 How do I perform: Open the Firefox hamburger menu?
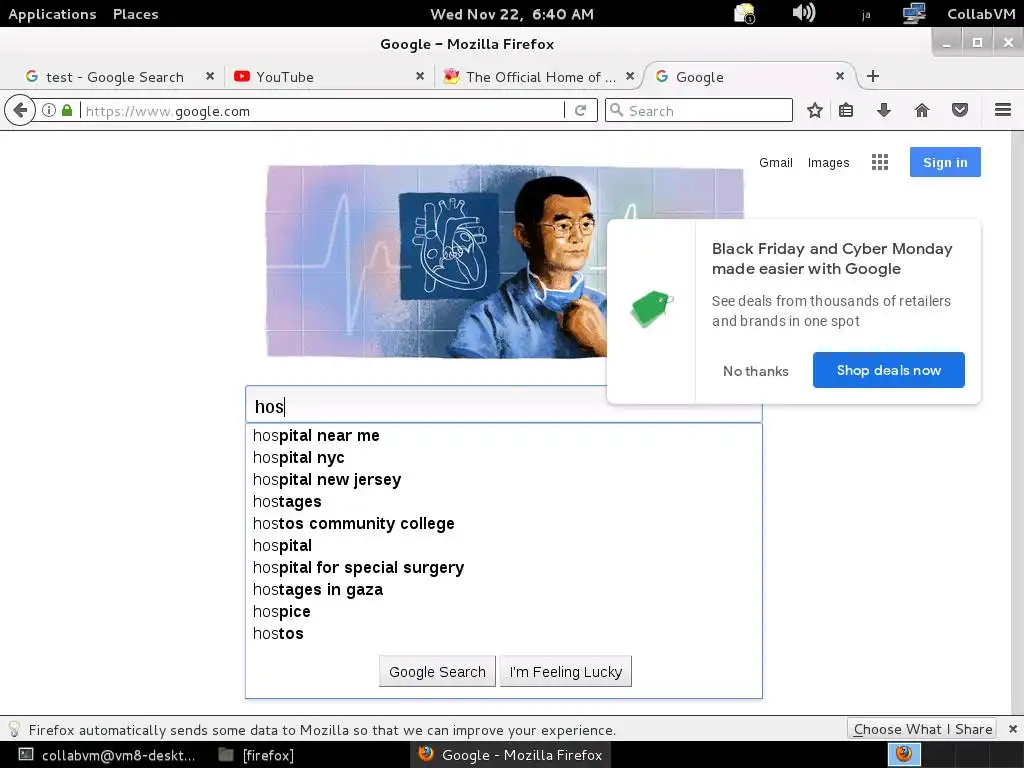click(x=1003, y=110)
